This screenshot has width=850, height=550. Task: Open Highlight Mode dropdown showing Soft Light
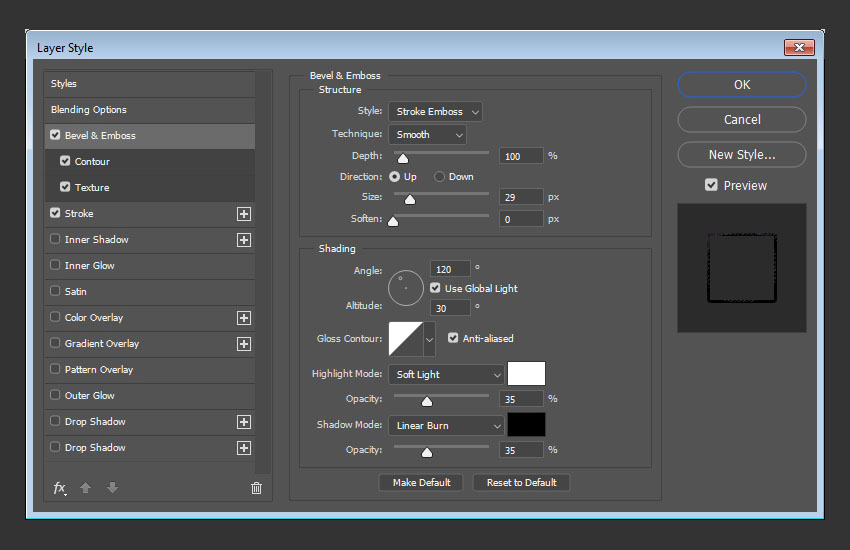pos(446,374)
